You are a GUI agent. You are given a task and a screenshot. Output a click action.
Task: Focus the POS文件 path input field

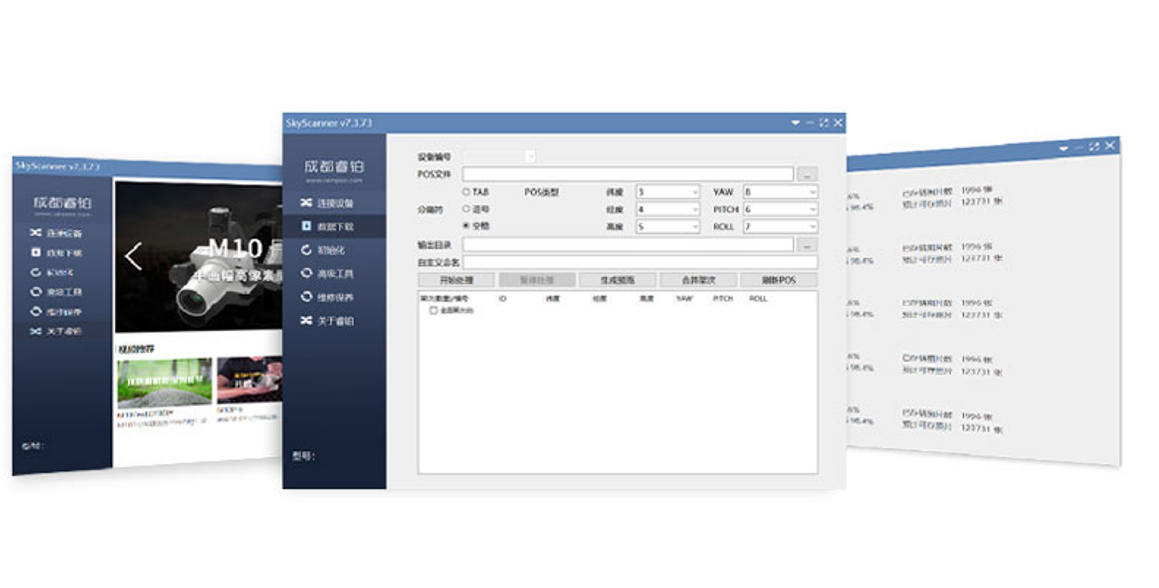point(628,175)
